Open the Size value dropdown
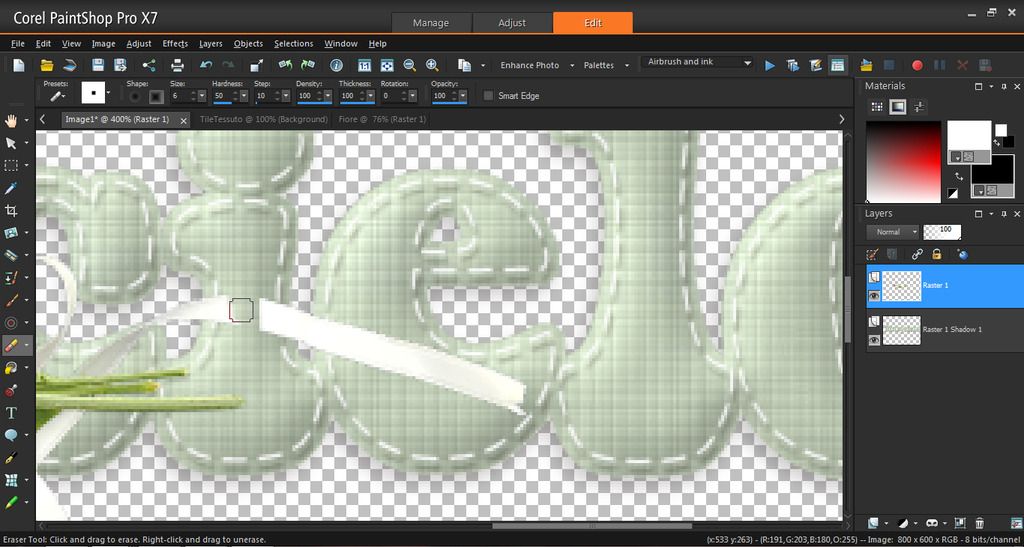 click(202, 96)
